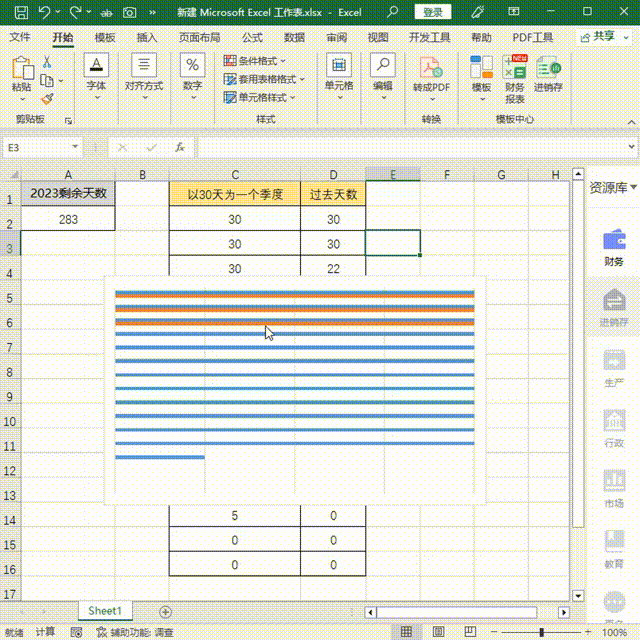Click the zoom slider in status bar
Viewport: 640px width, 640px height.
(x=542, y=632)
